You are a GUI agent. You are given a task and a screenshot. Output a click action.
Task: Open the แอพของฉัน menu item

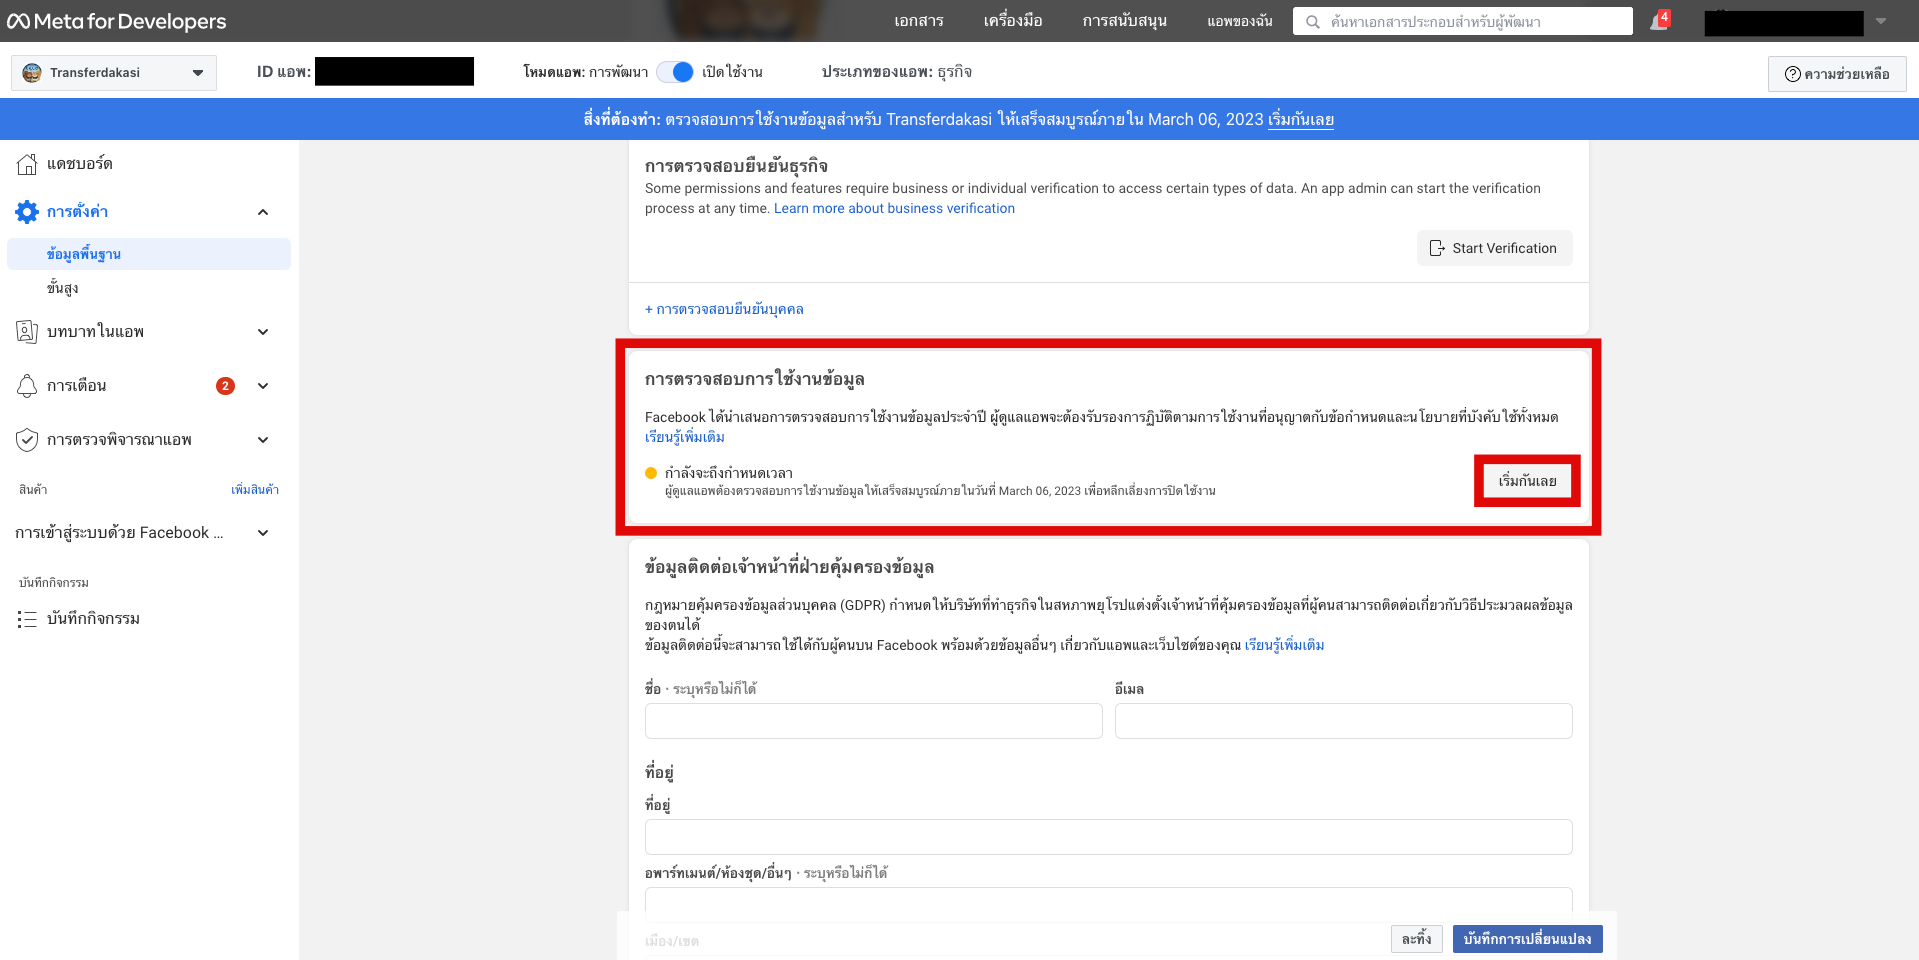(1239, 20)
